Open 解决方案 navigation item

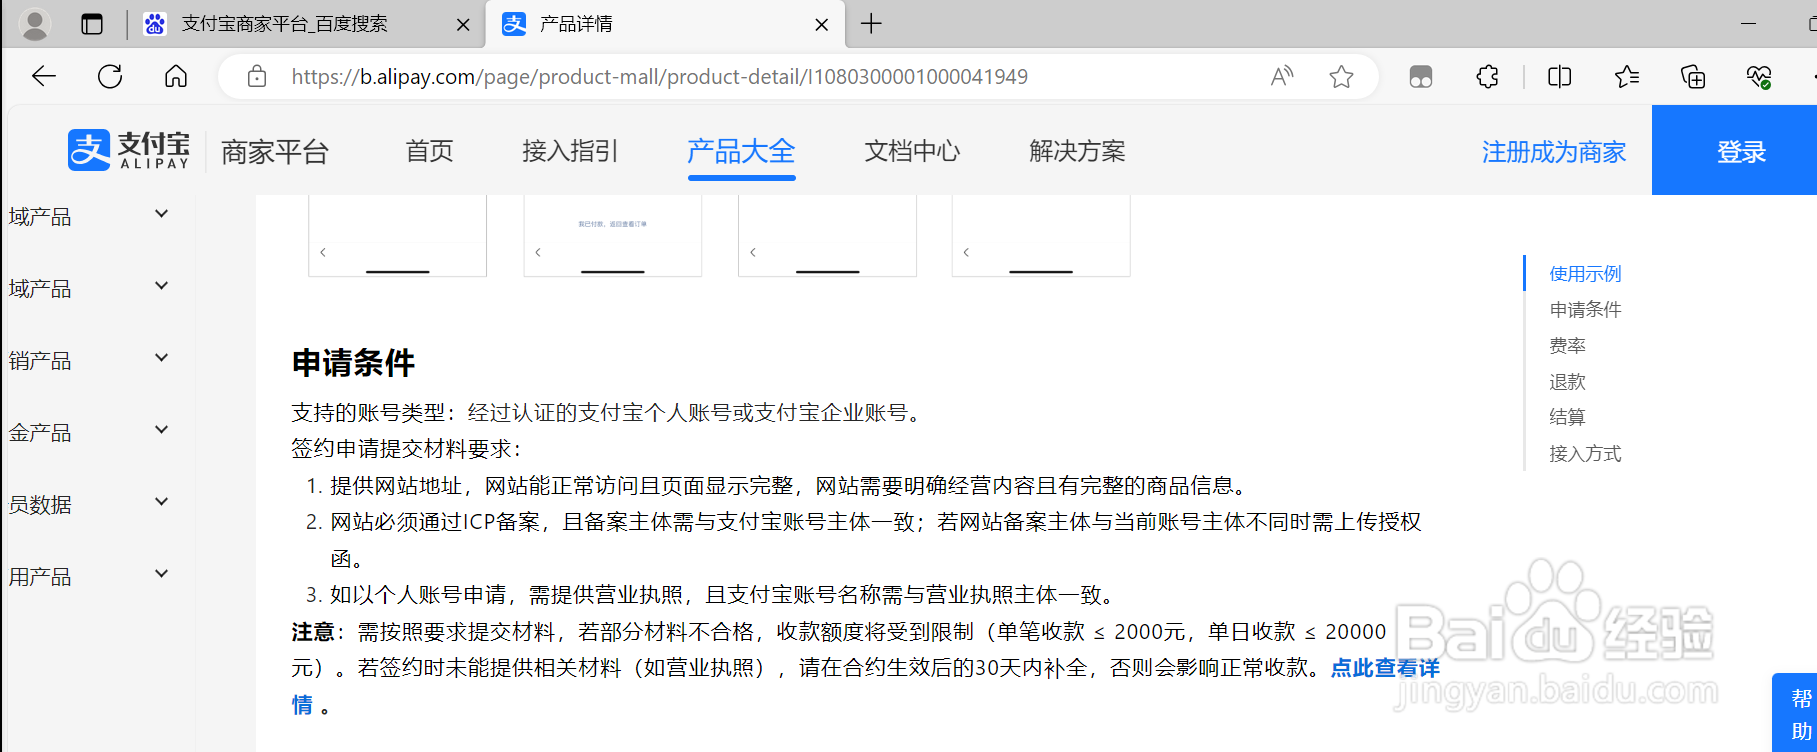pos(1077,151)
